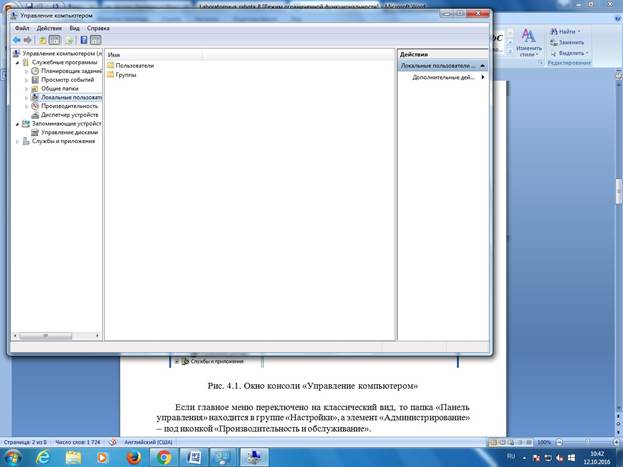Collapse the Служебные программы tree node
623x467 pixels.
point(18,62)
